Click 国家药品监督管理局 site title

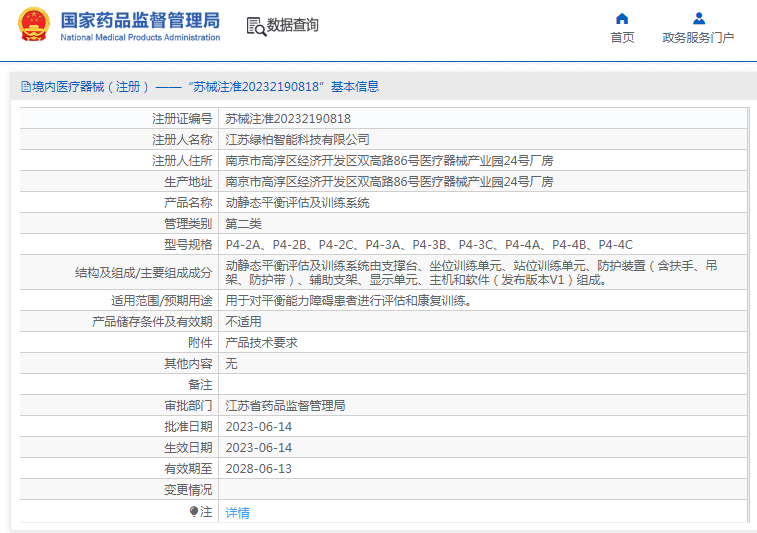pos(140,21)
